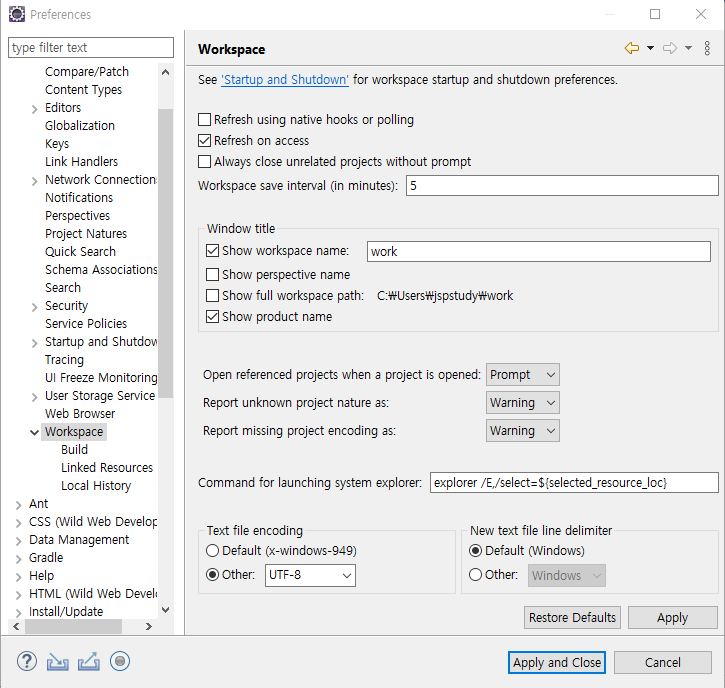Click the Import preferences icon
The width and height of the screenshot is (725, 688).
[57, 662]
